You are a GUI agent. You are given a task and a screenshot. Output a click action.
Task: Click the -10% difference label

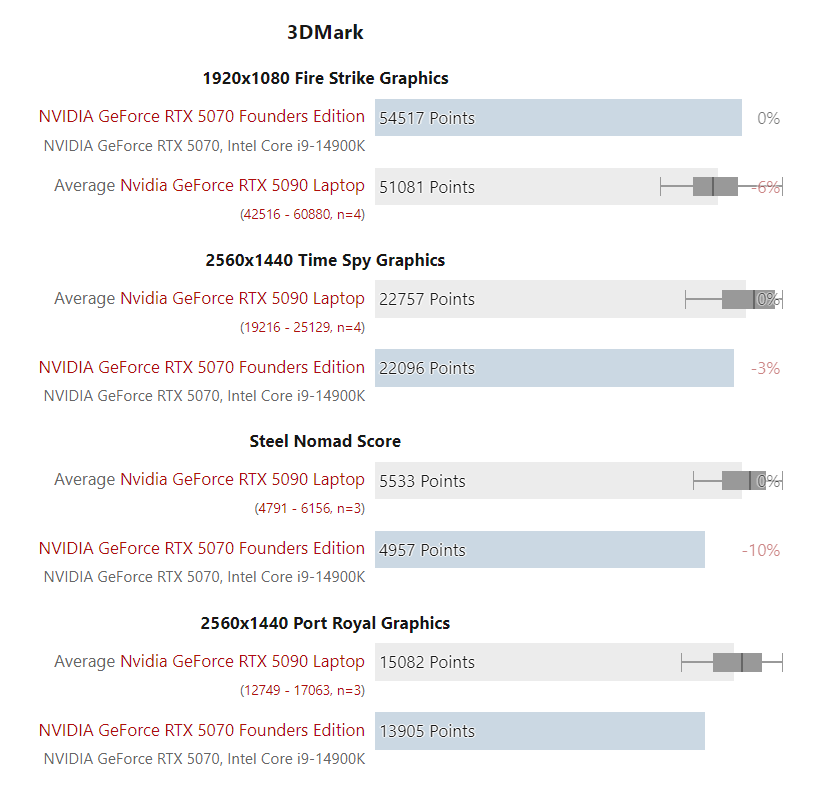pyautogui.click(x=761, y=550)
